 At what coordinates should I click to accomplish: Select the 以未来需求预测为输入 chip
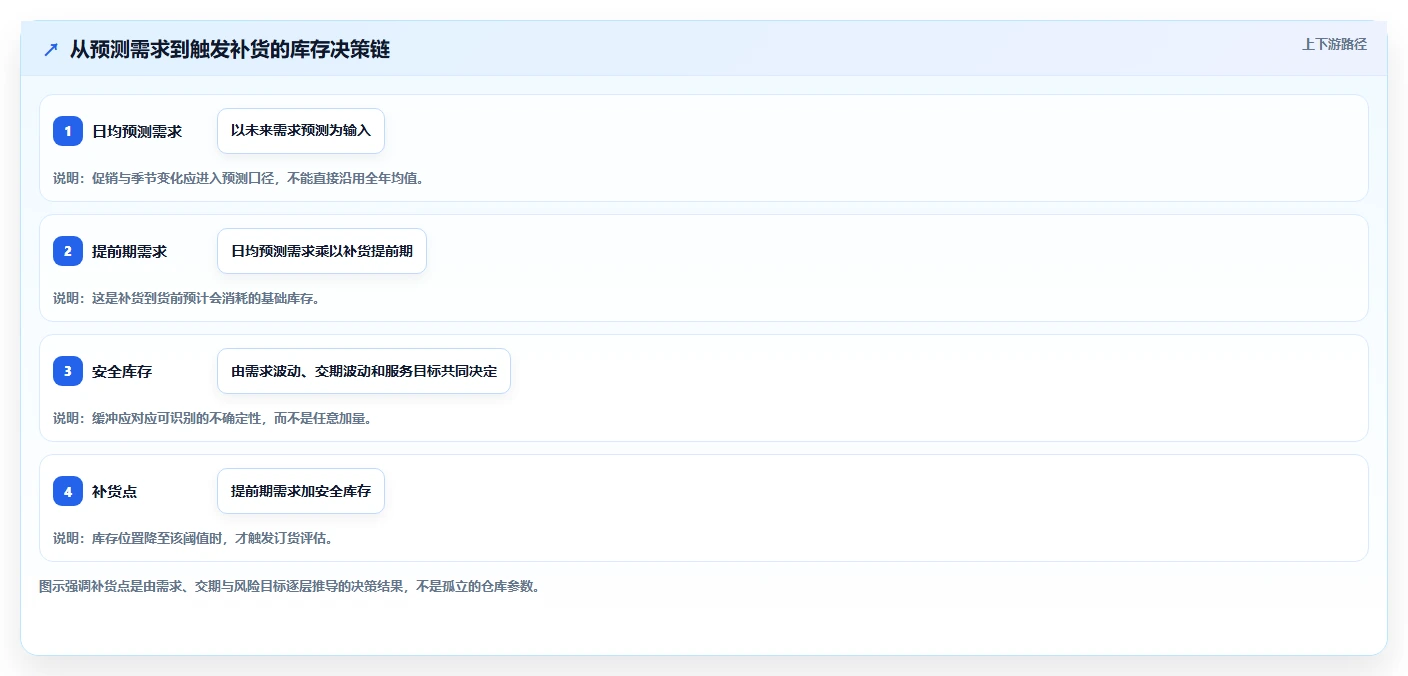click(301, 131)
